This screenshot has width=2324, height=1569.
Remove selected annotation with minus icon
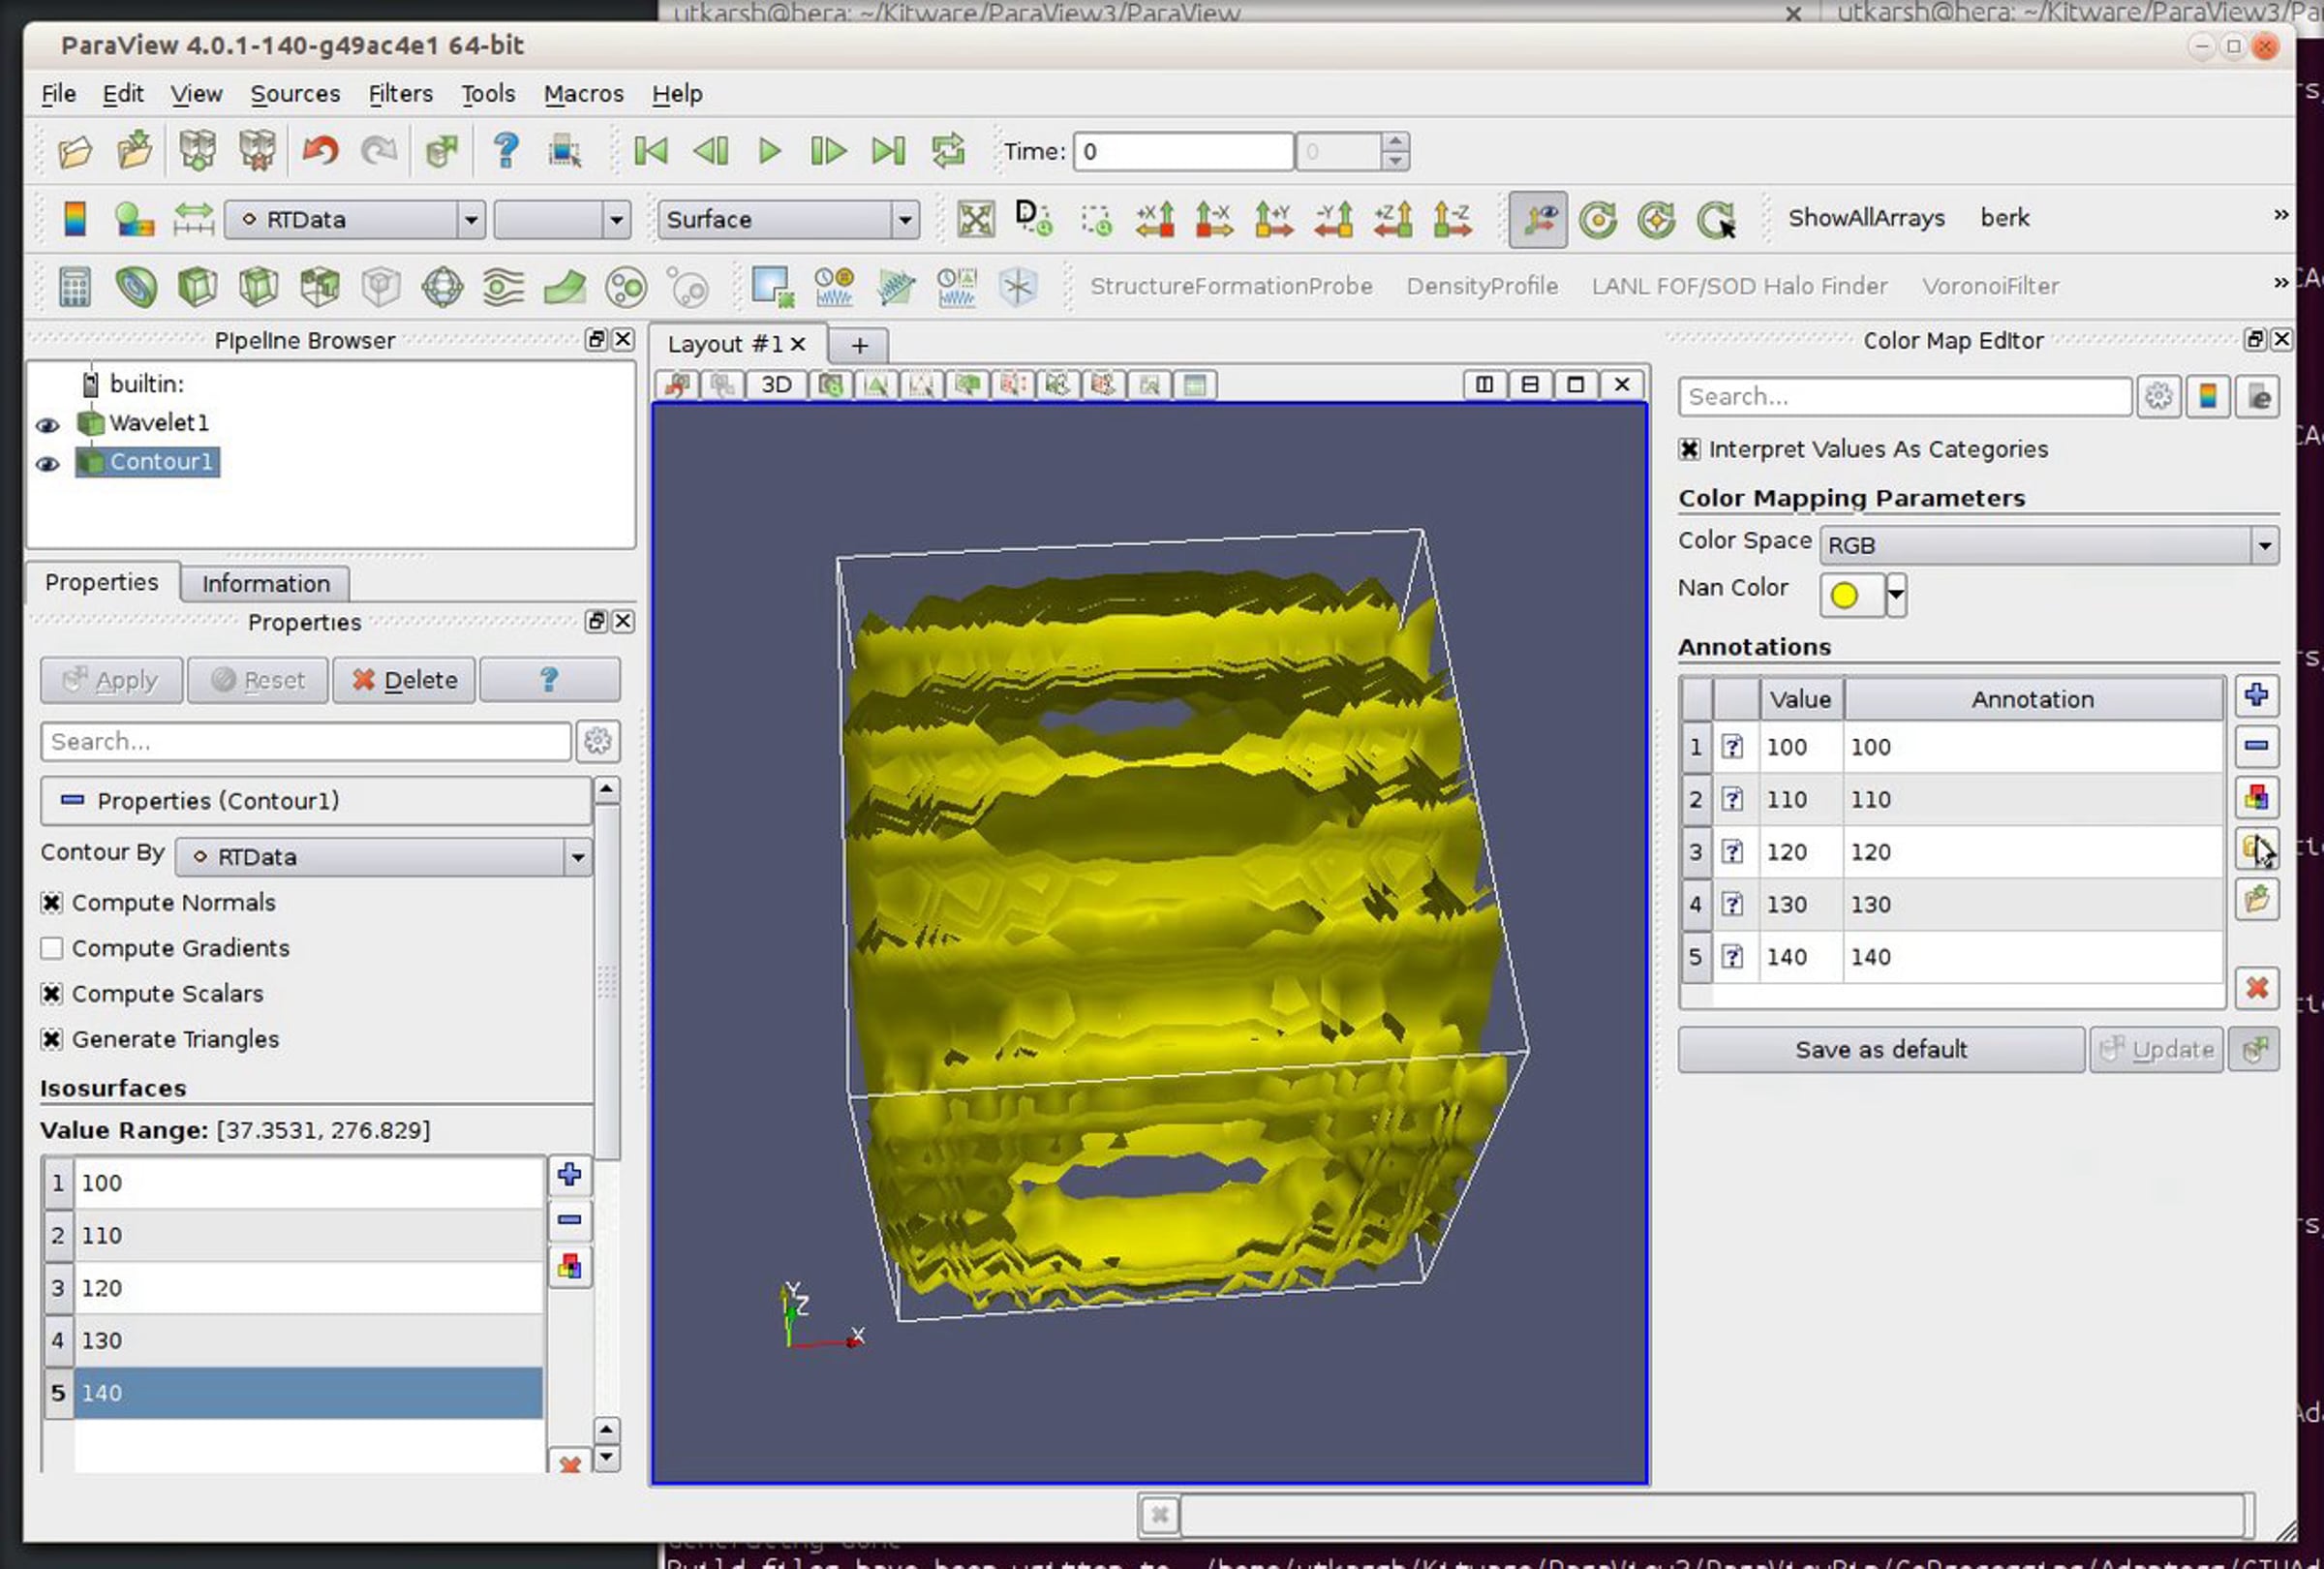(2256, 746)
